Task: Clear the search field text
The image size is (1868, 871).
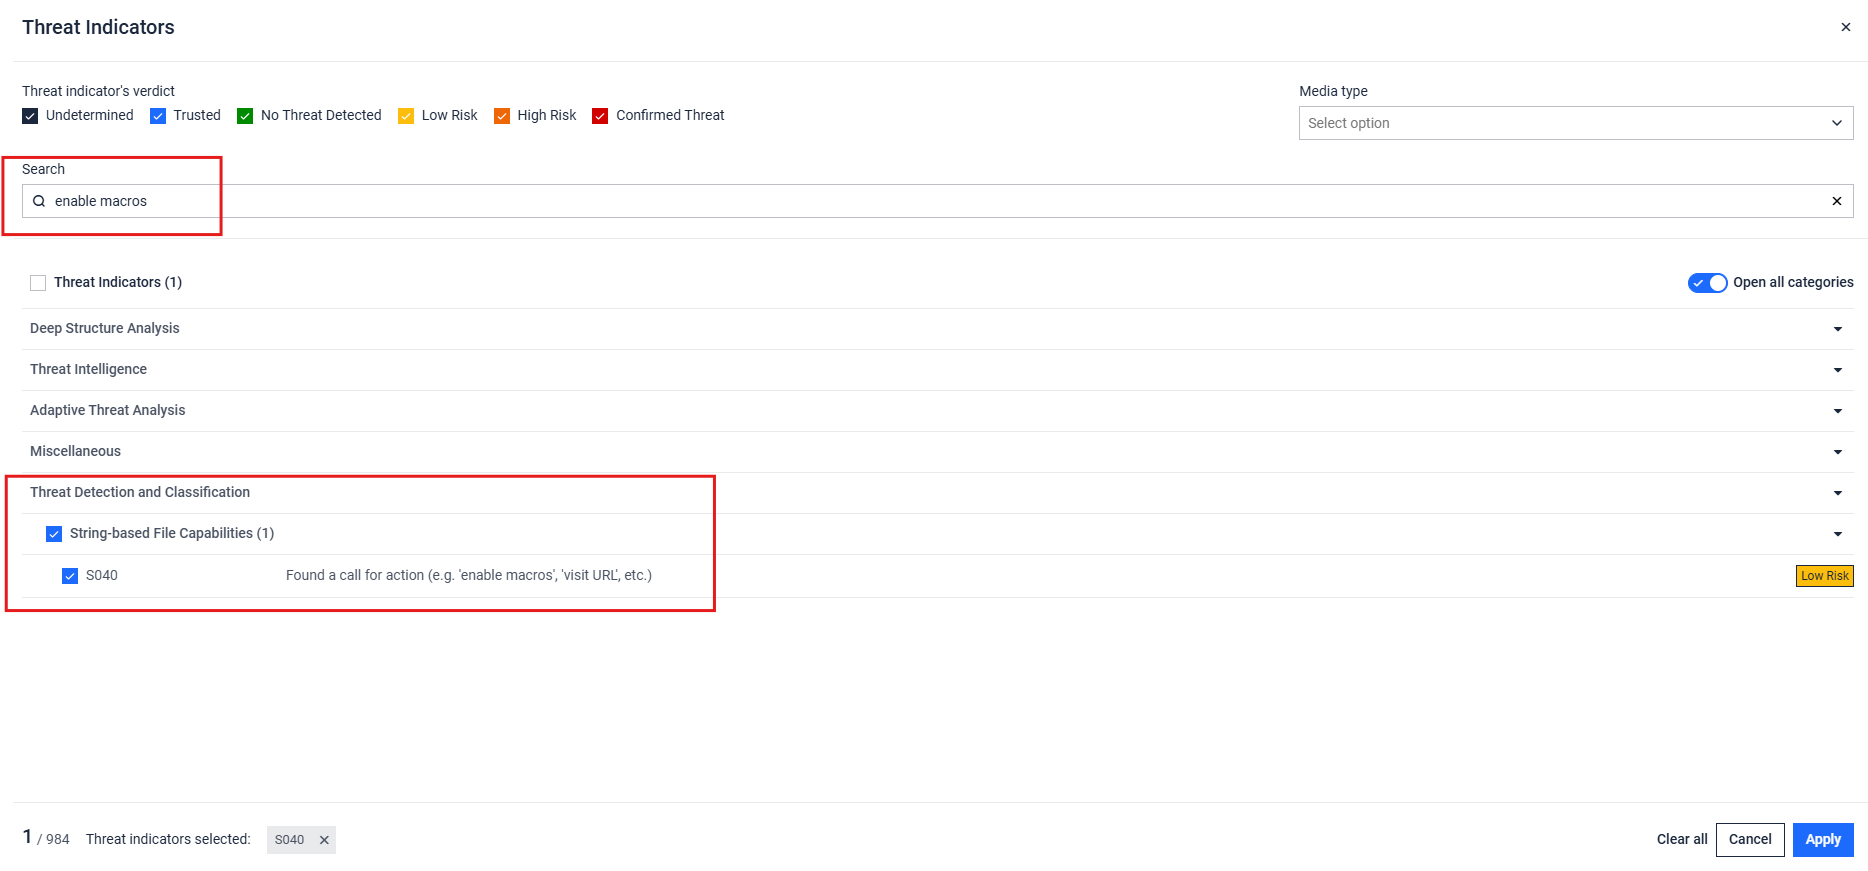Action: pos(1836,201)
